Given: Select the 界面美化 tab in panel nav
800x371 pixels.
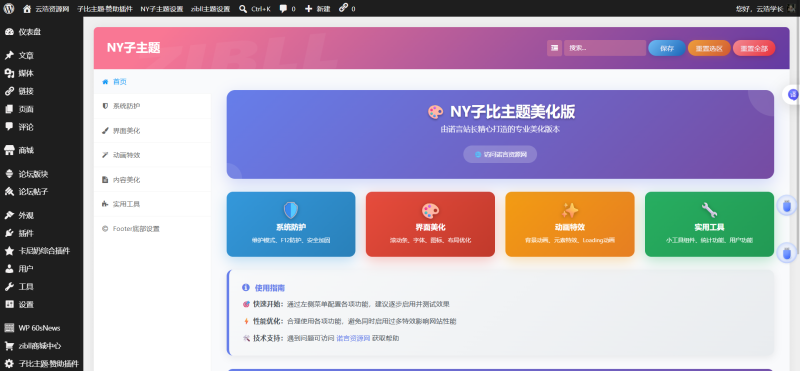Looking at the screenshot, I should 152,131.
